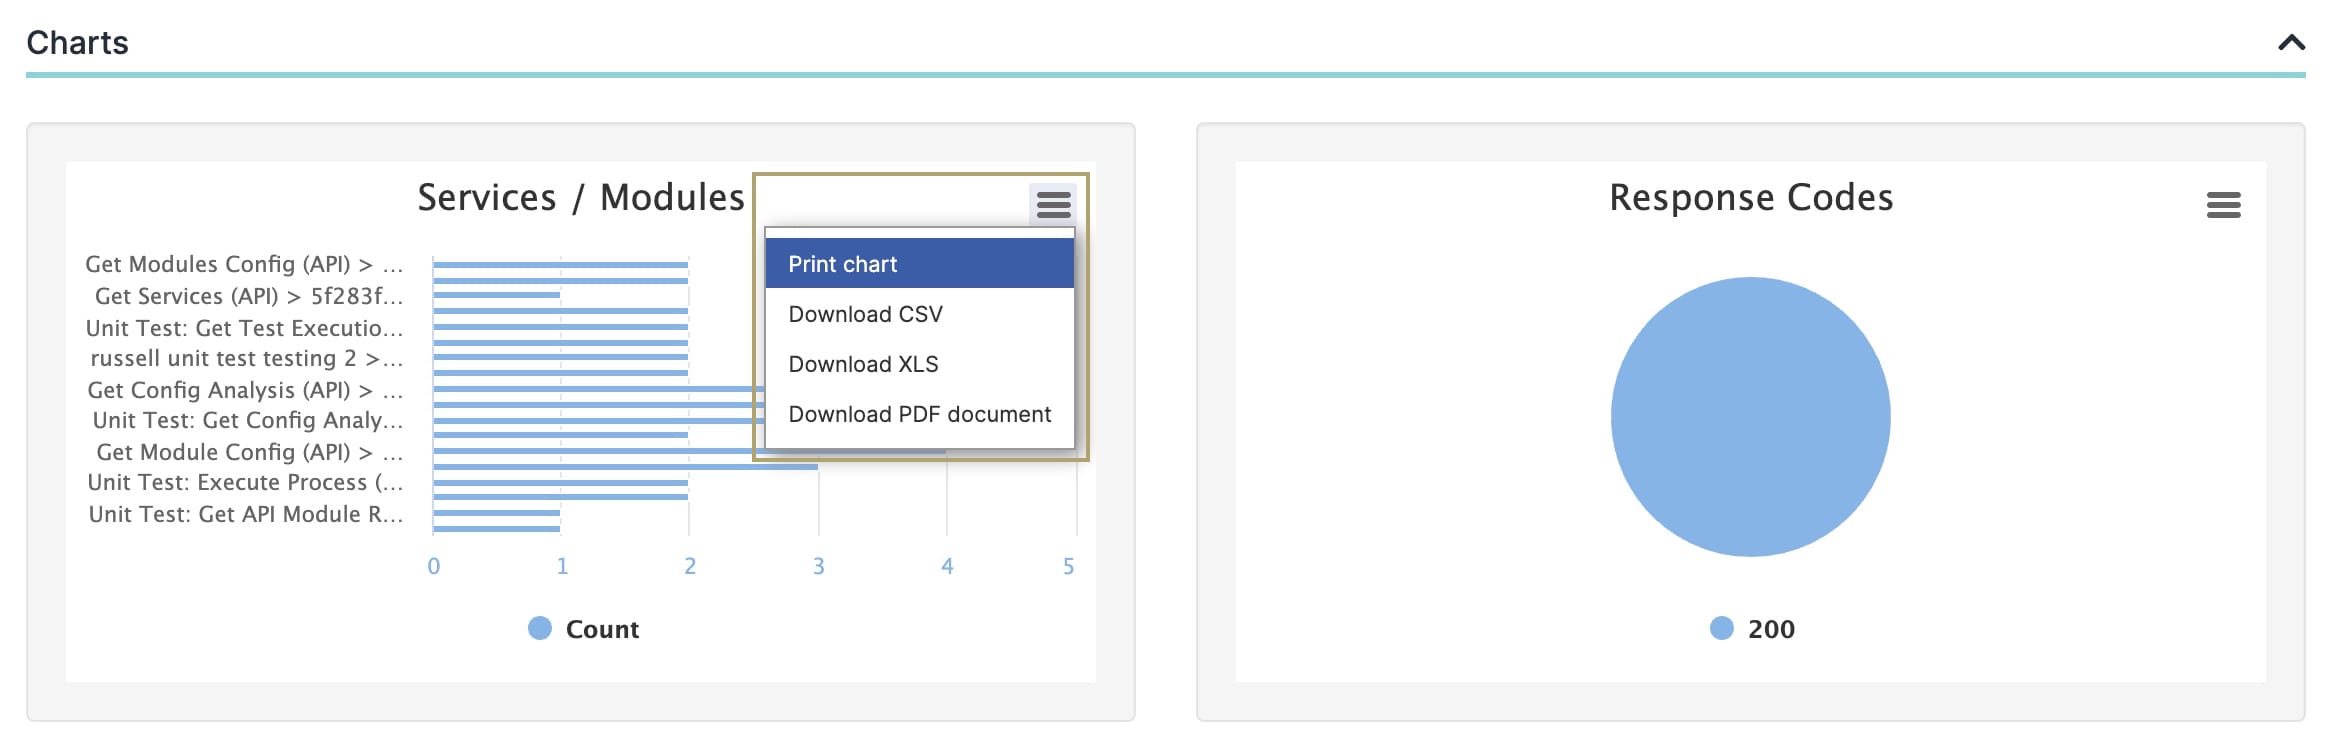Toggle the 200 legend item

tap(1753, 629)
